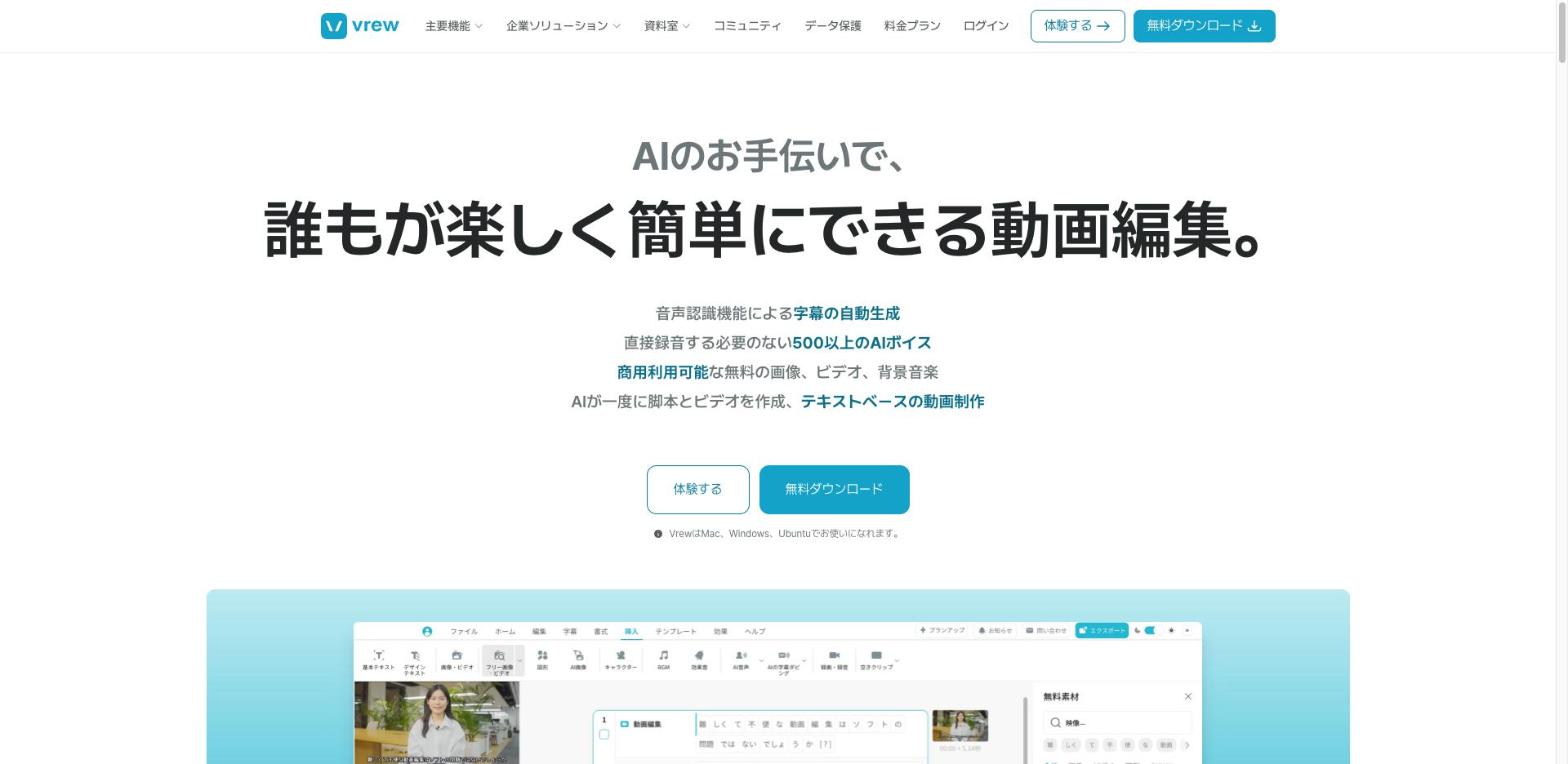The height and width of the screenshot is (764, 1568).
Task: Click the 効果音 sound effect icon
Action: 699,656
